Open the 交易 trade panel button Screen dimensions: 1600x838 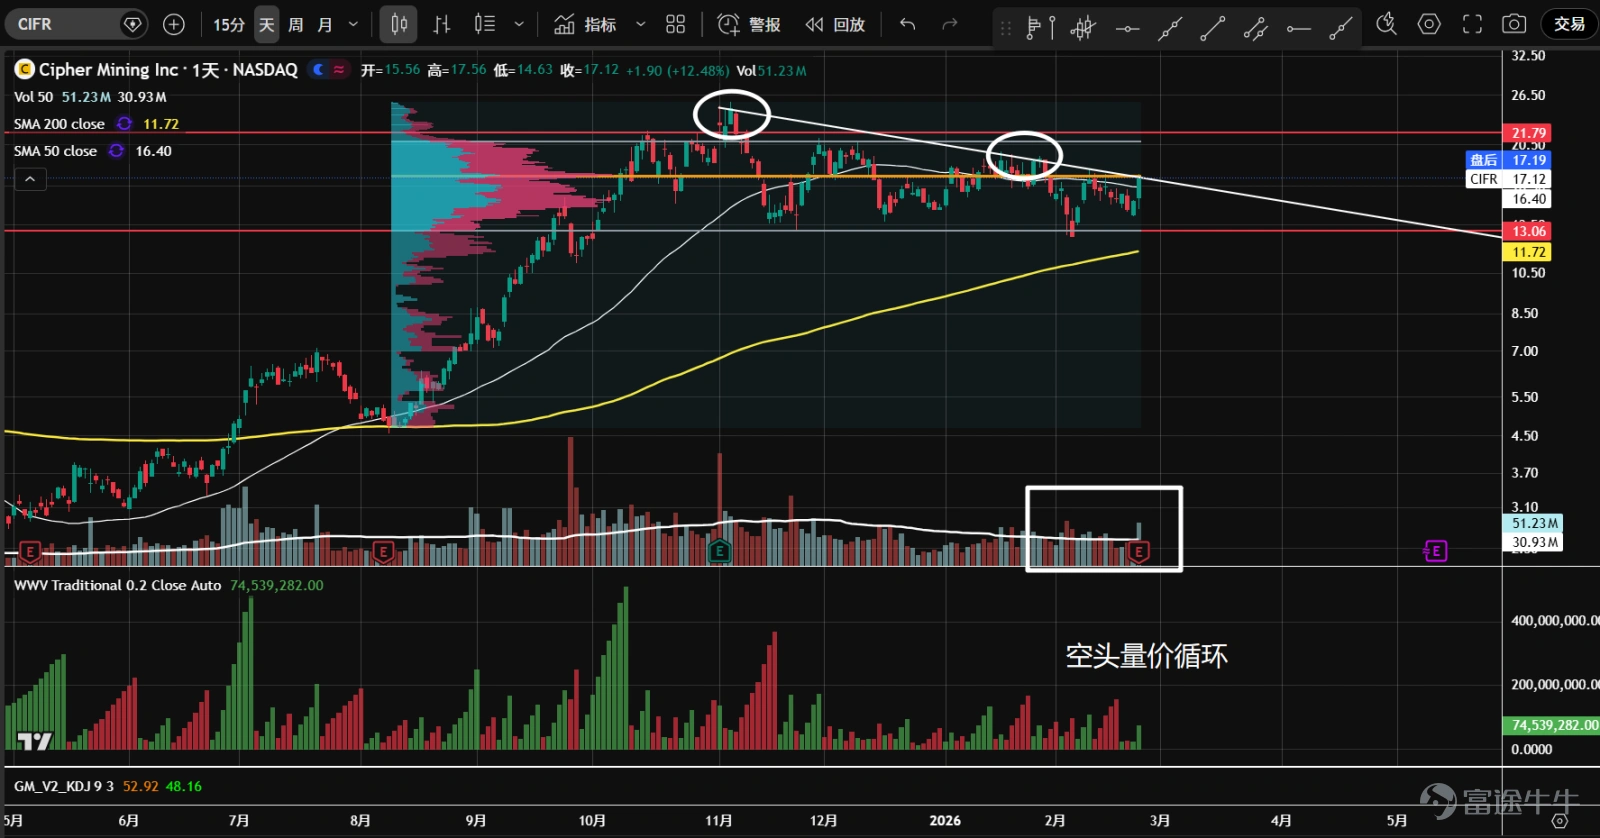pos(1569,24)
